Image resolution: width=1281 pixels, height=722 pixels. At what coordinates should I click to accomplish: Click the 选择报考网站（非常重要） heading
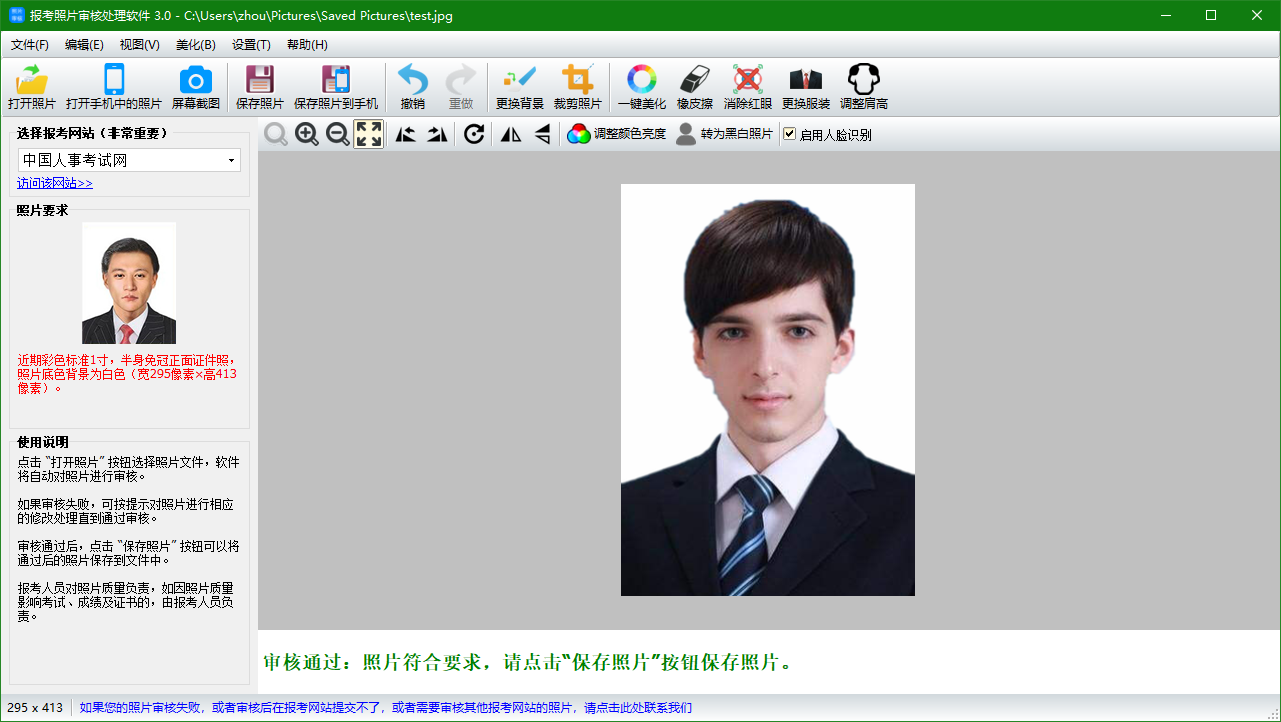(92, 133)
